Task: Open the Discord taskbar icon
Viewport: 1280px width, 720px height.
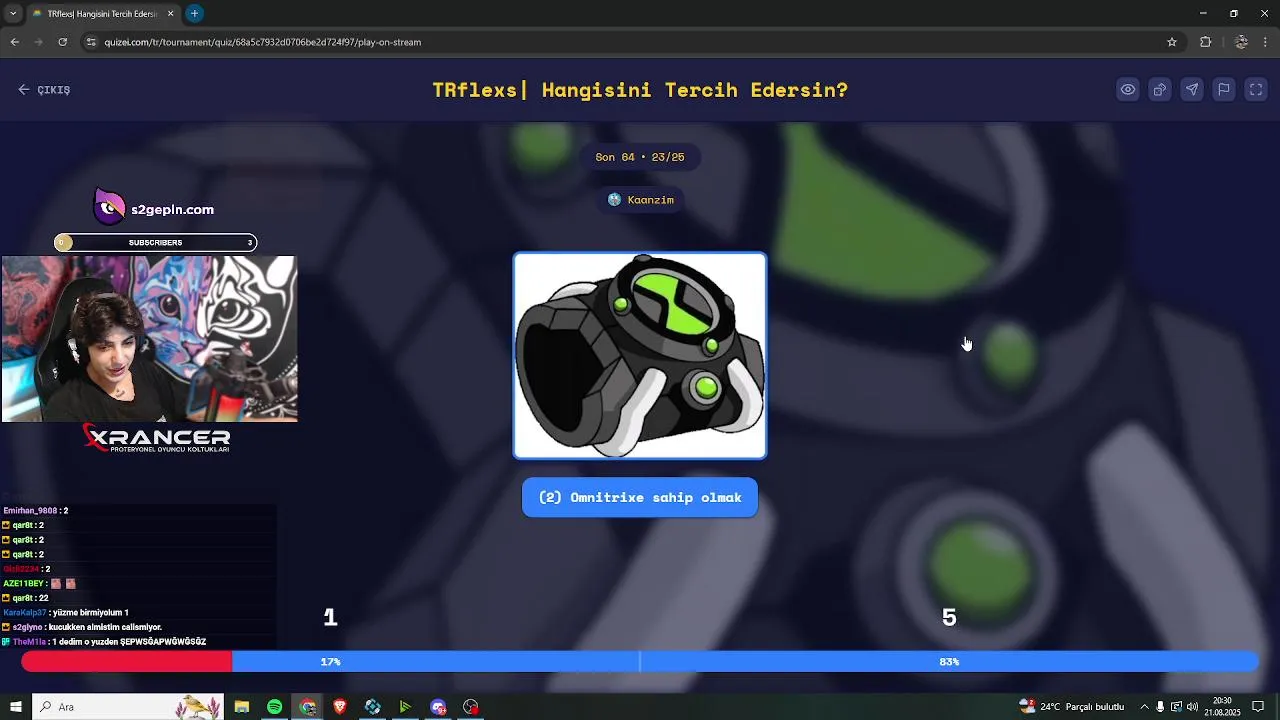Action: (x=438, y=707)
